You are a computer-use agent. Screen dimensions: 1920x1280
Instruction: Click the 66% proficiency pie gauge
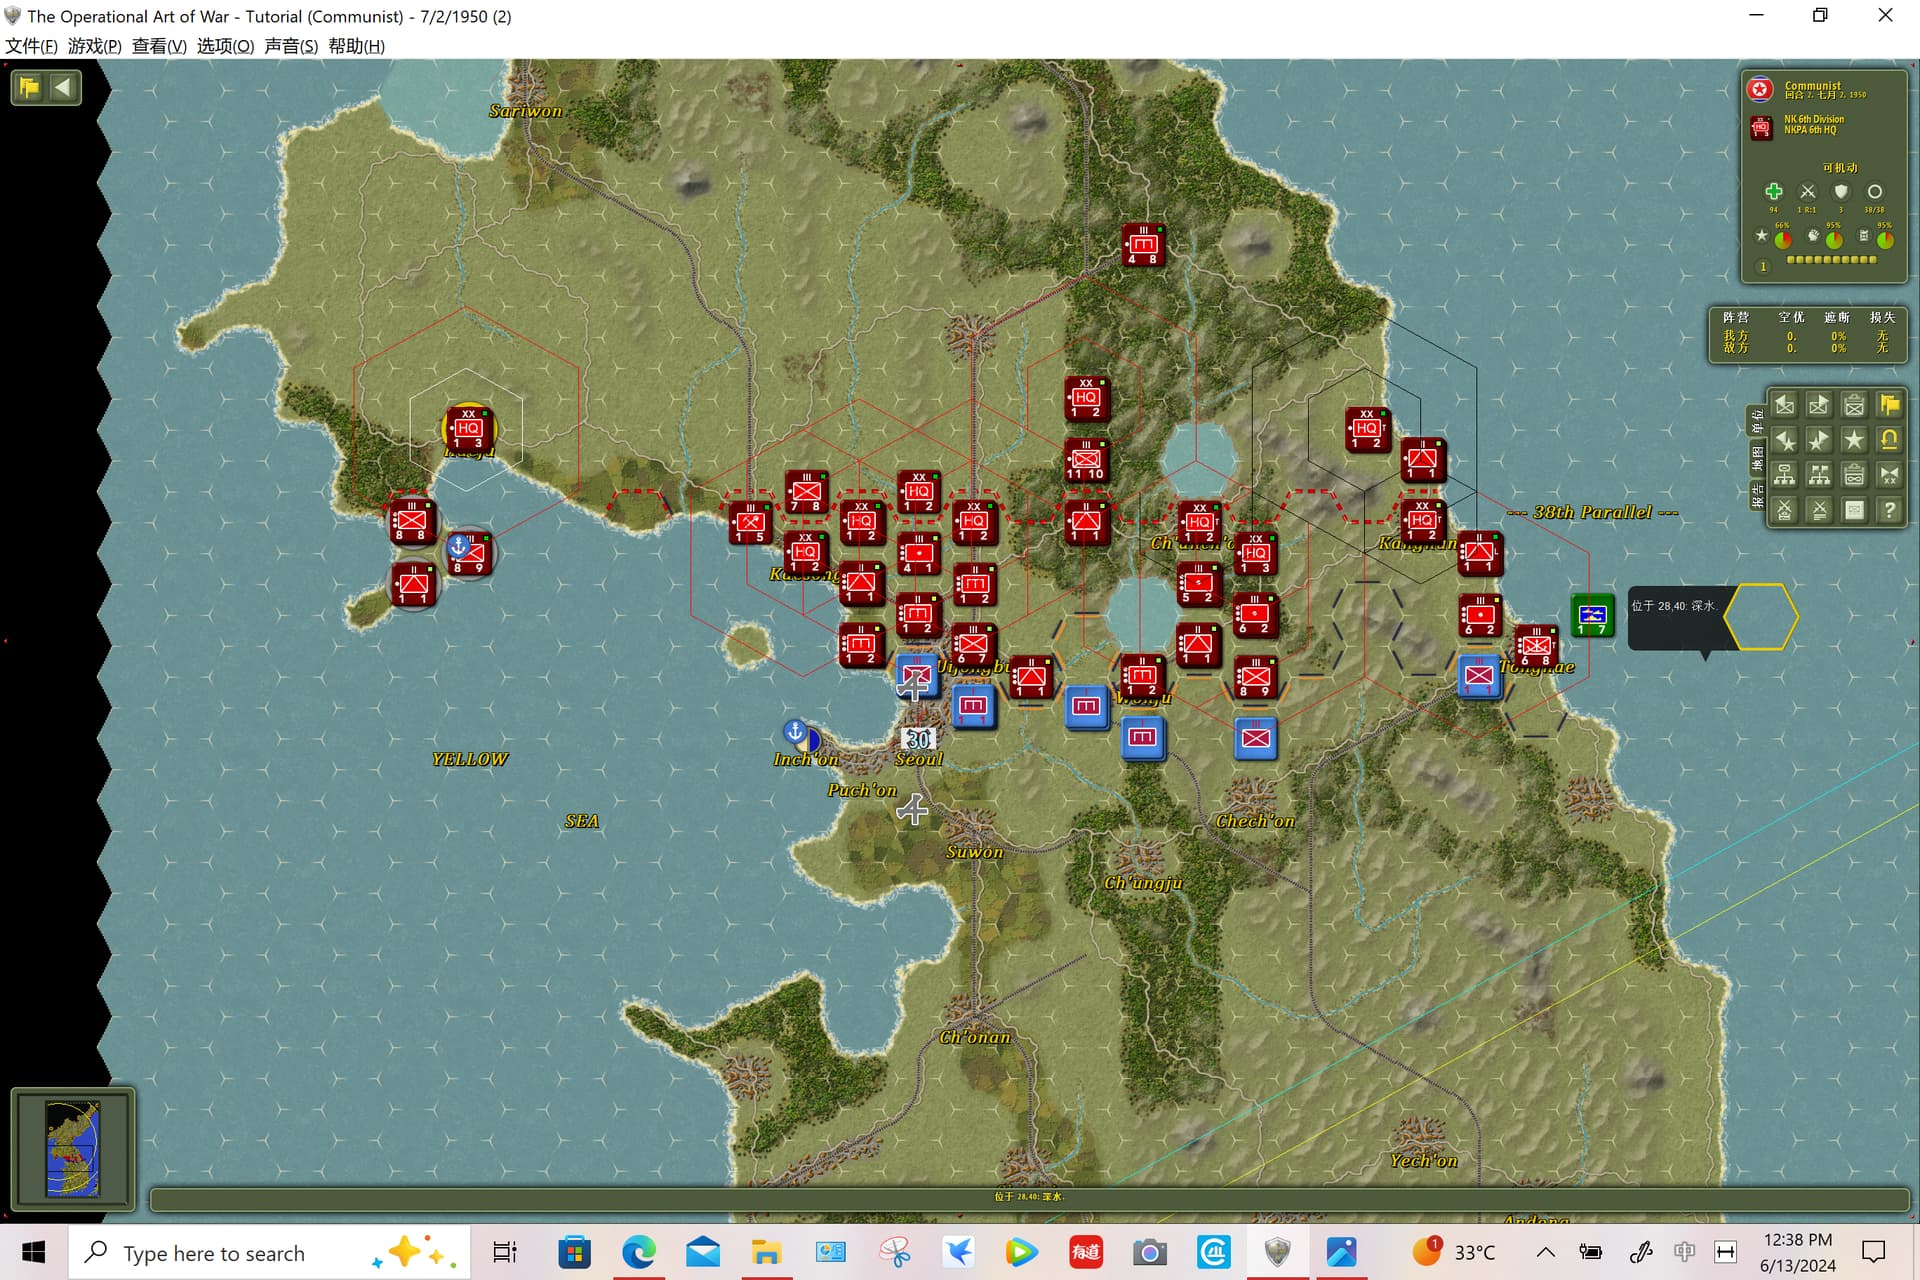pyautogui.click(x=1782, y=240)
